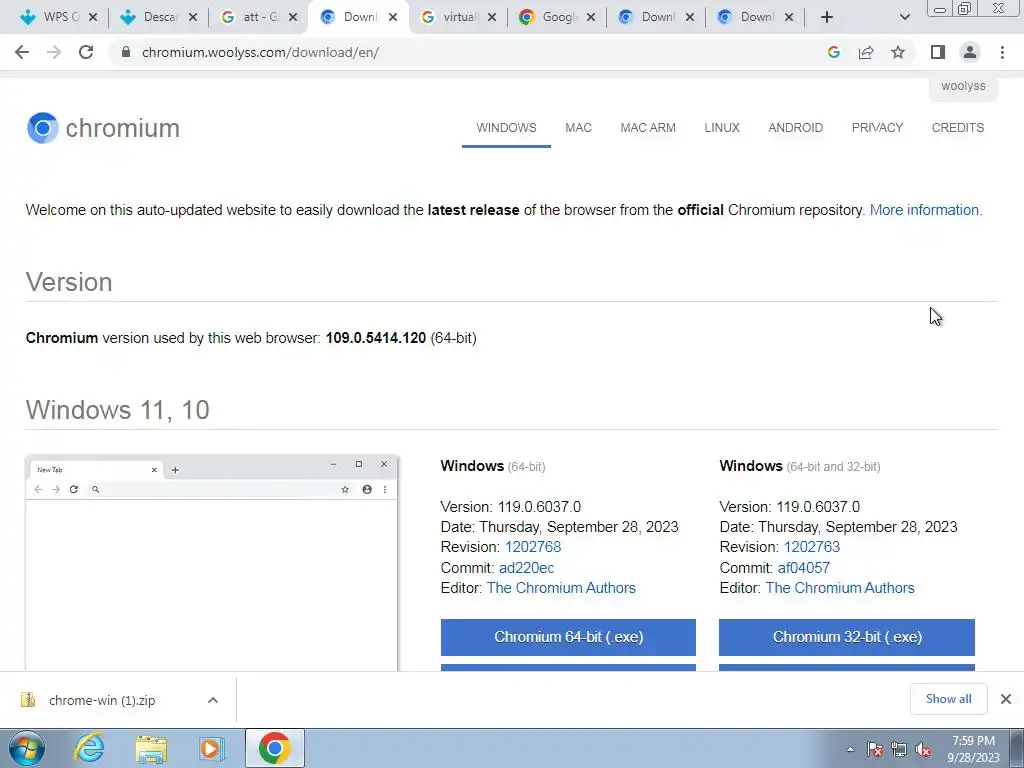Select the MAC navigation item

[579, 128]
